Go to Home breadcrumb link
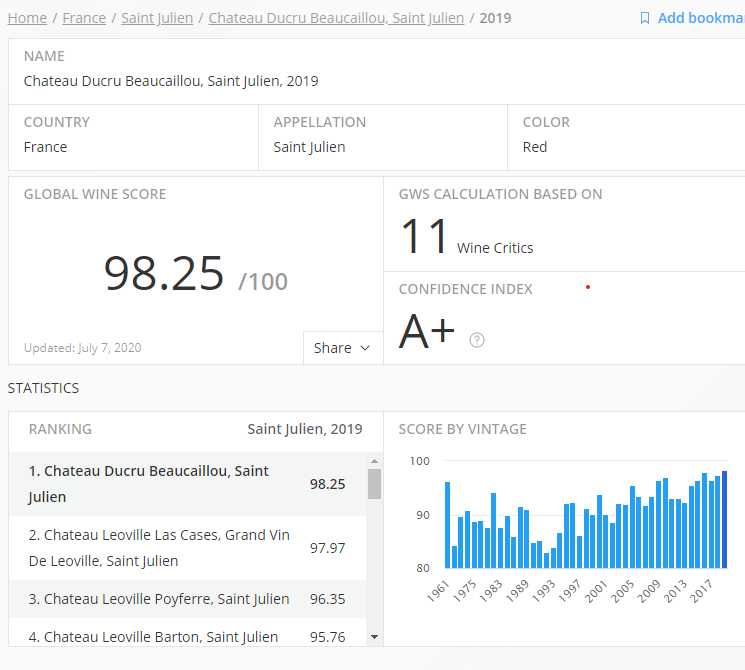745x670 pixels. click(x=27, y=18)
